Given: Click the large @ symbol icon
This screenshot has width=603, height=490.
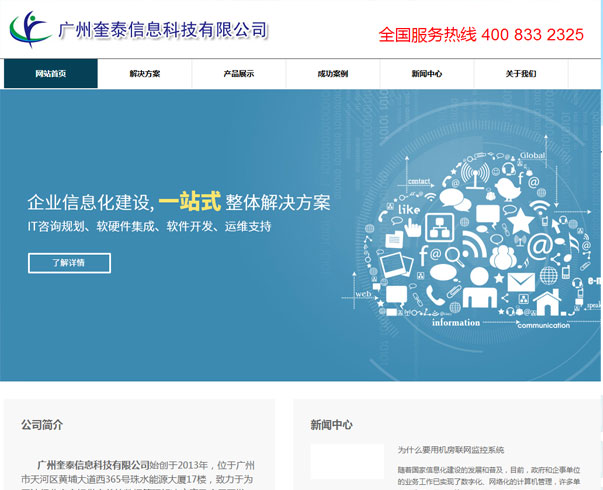Looking at the screenshot, I should [540, 245].
